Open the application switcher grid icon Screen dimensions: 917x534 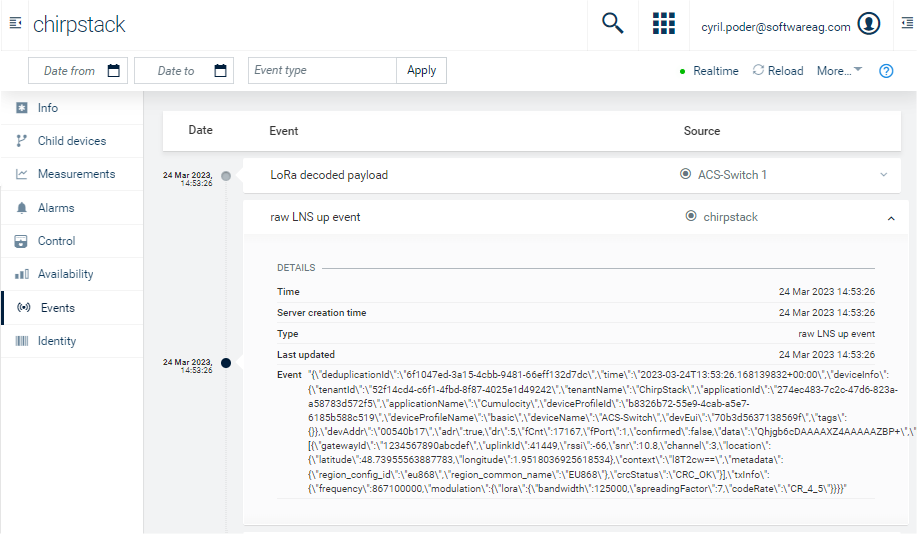click(x=663, y=25)
